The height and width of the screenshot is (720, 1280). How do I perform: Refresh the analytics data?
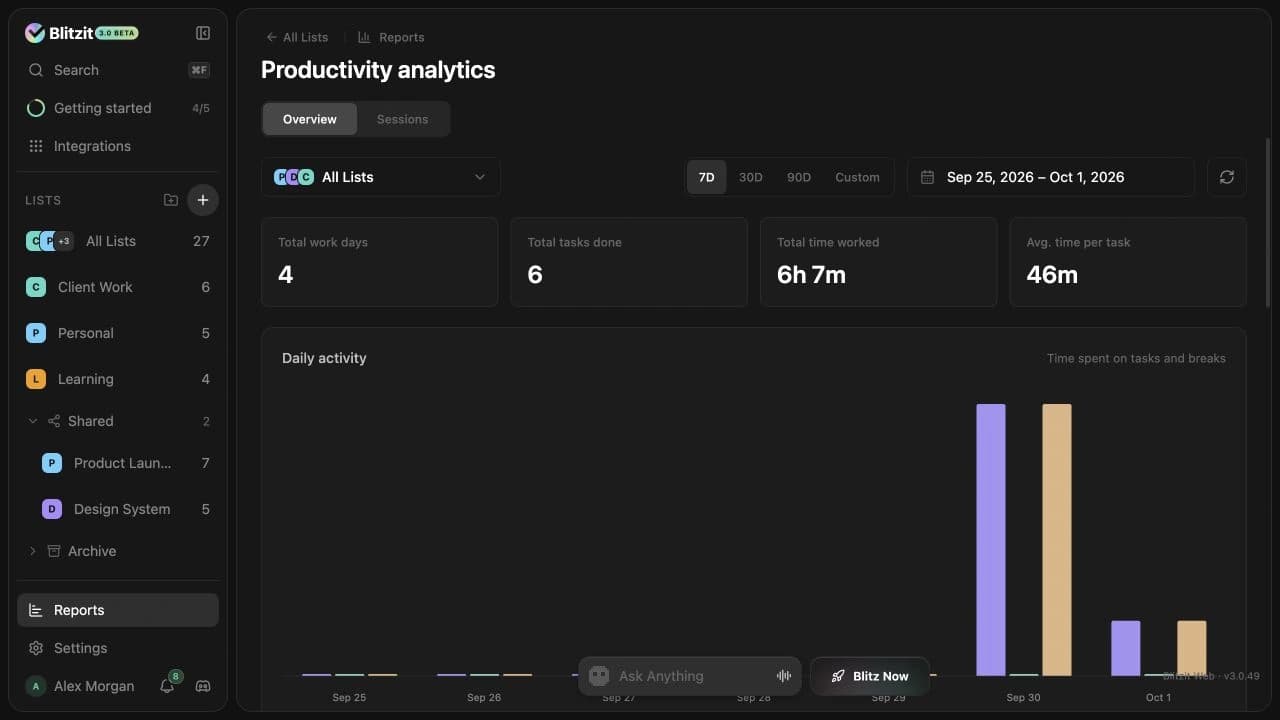[x=1227, y=177]
